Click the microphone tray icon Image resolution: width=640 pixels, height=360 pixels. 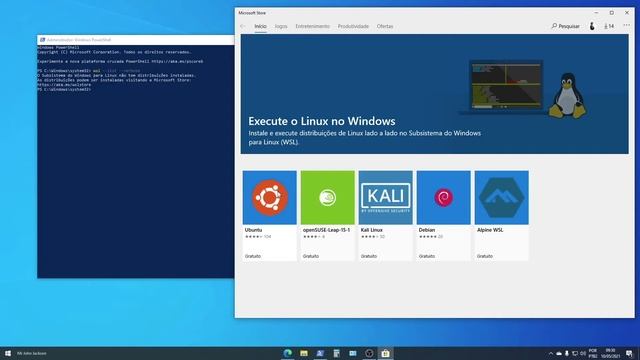[x=567, y=353]
